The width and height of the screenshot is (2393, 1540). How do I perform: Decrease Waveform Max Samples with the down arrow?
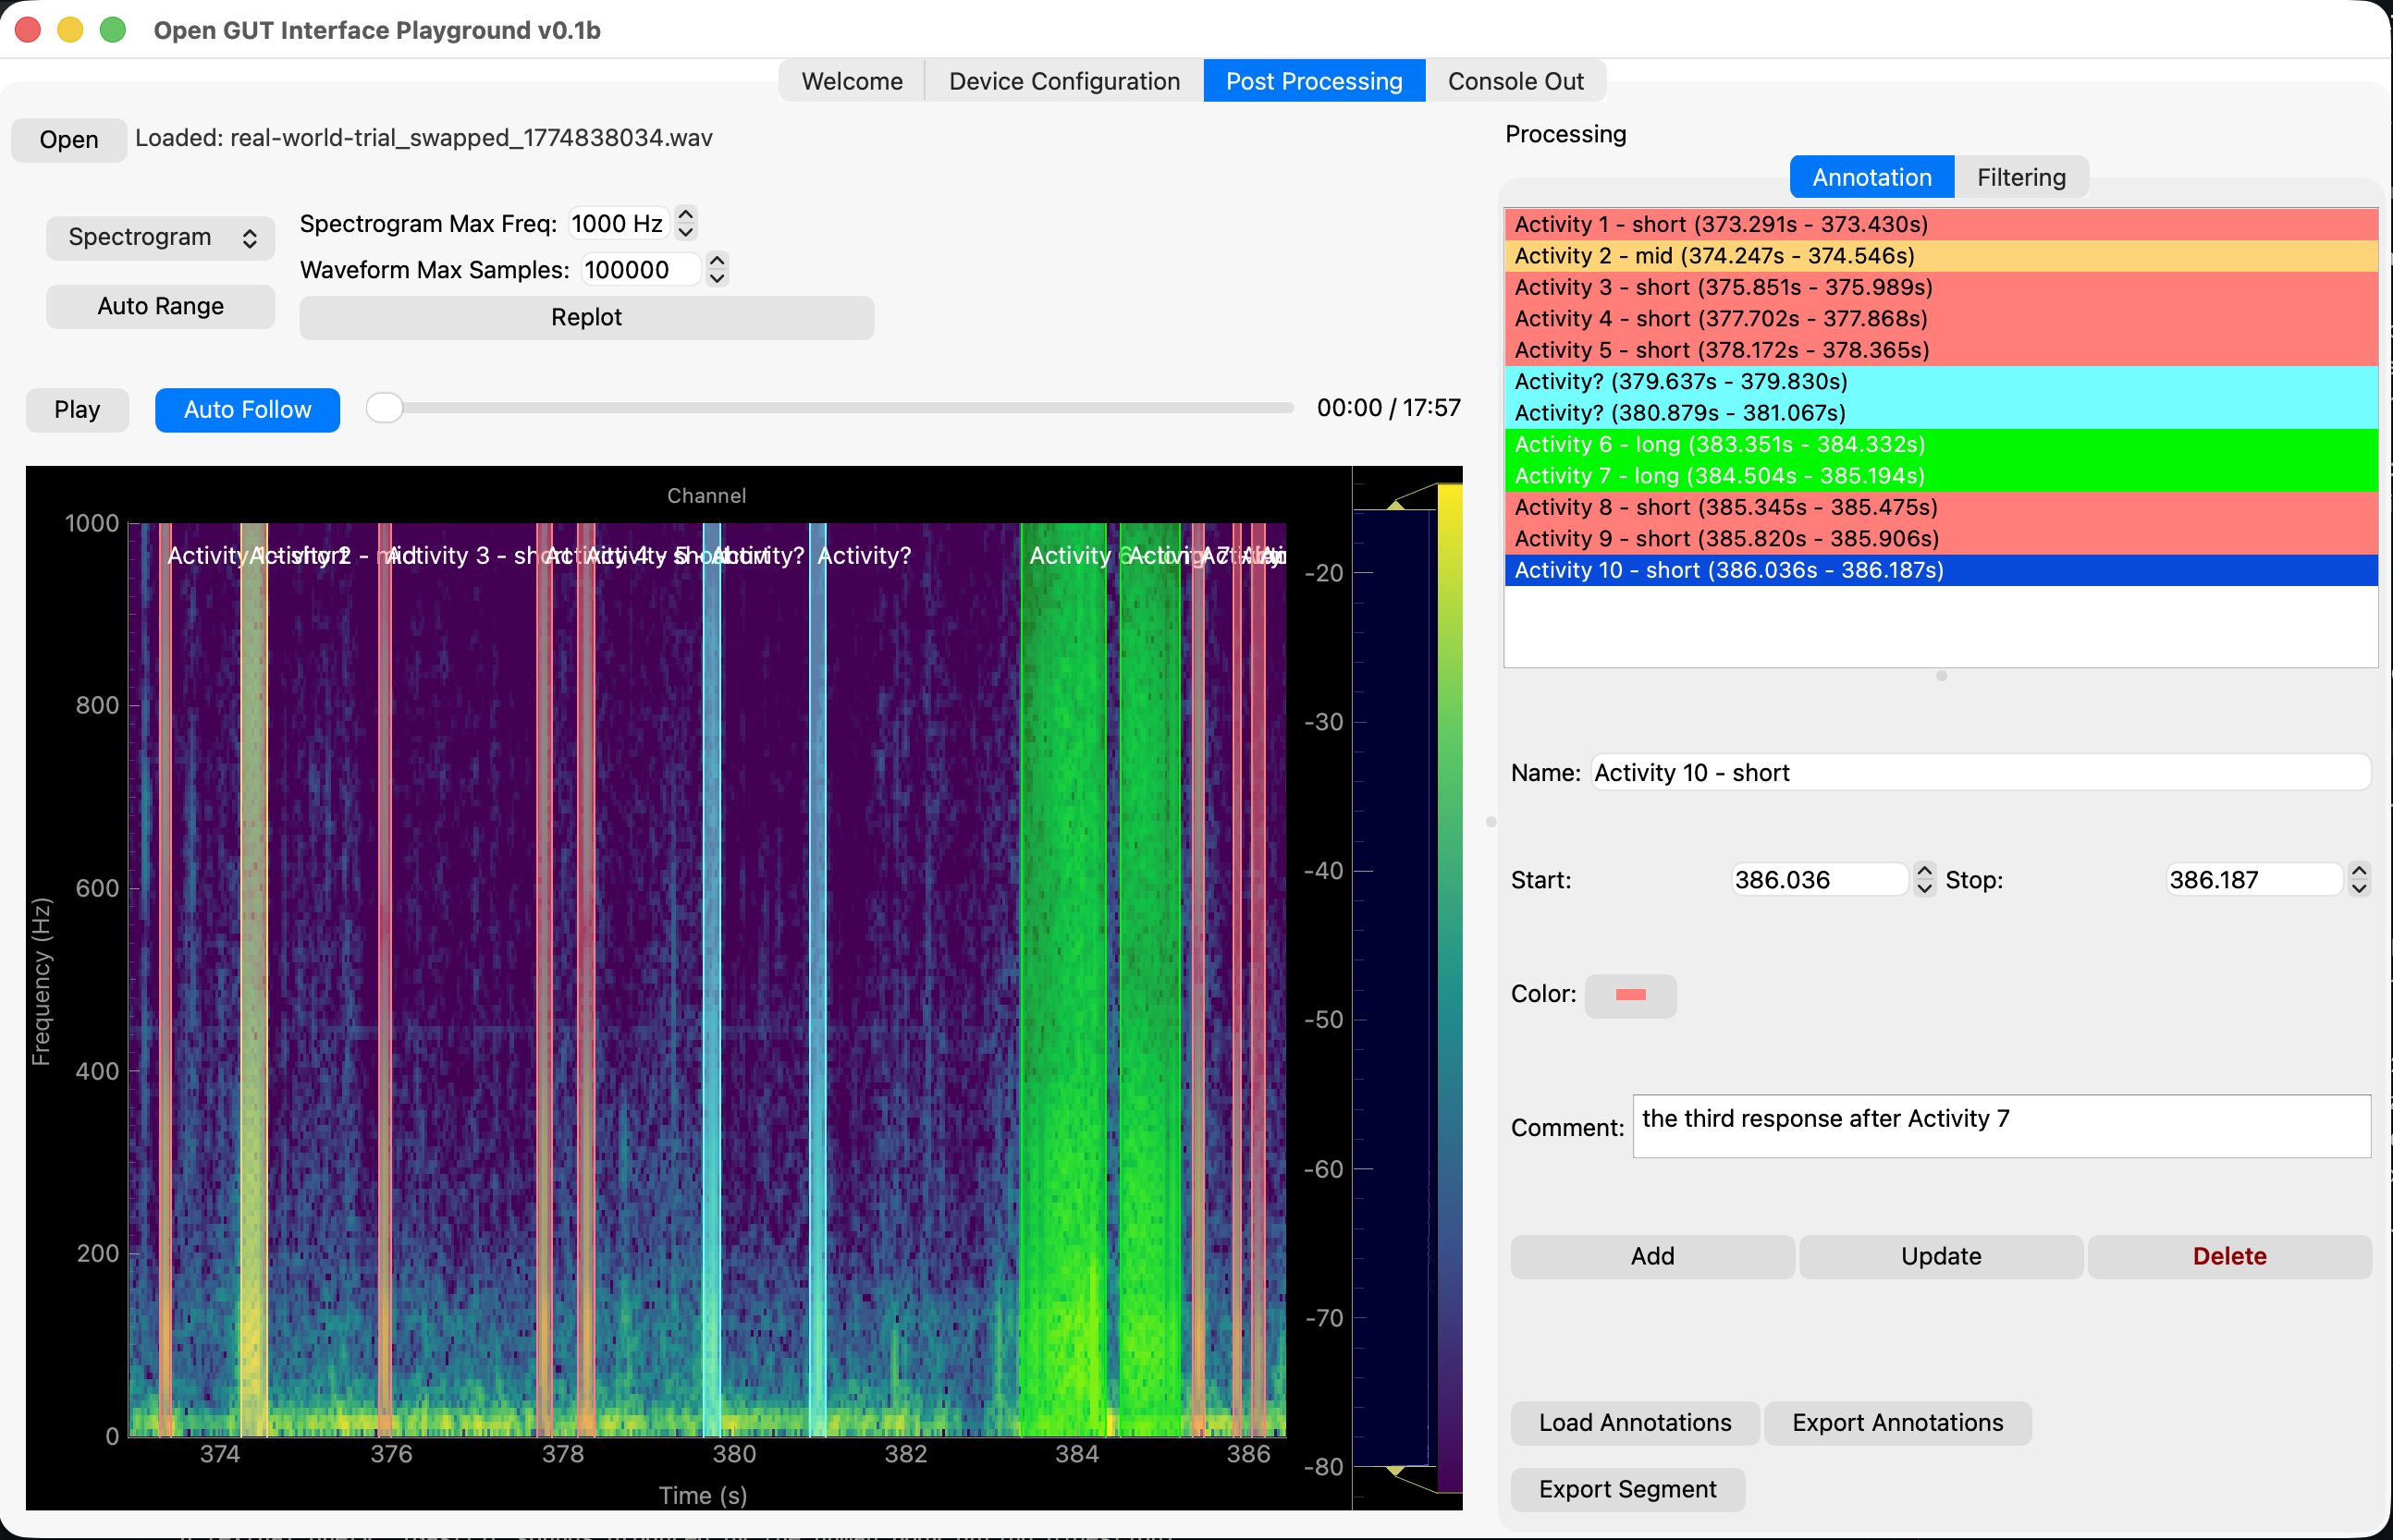pyautogui.click(x=717, y=279)
